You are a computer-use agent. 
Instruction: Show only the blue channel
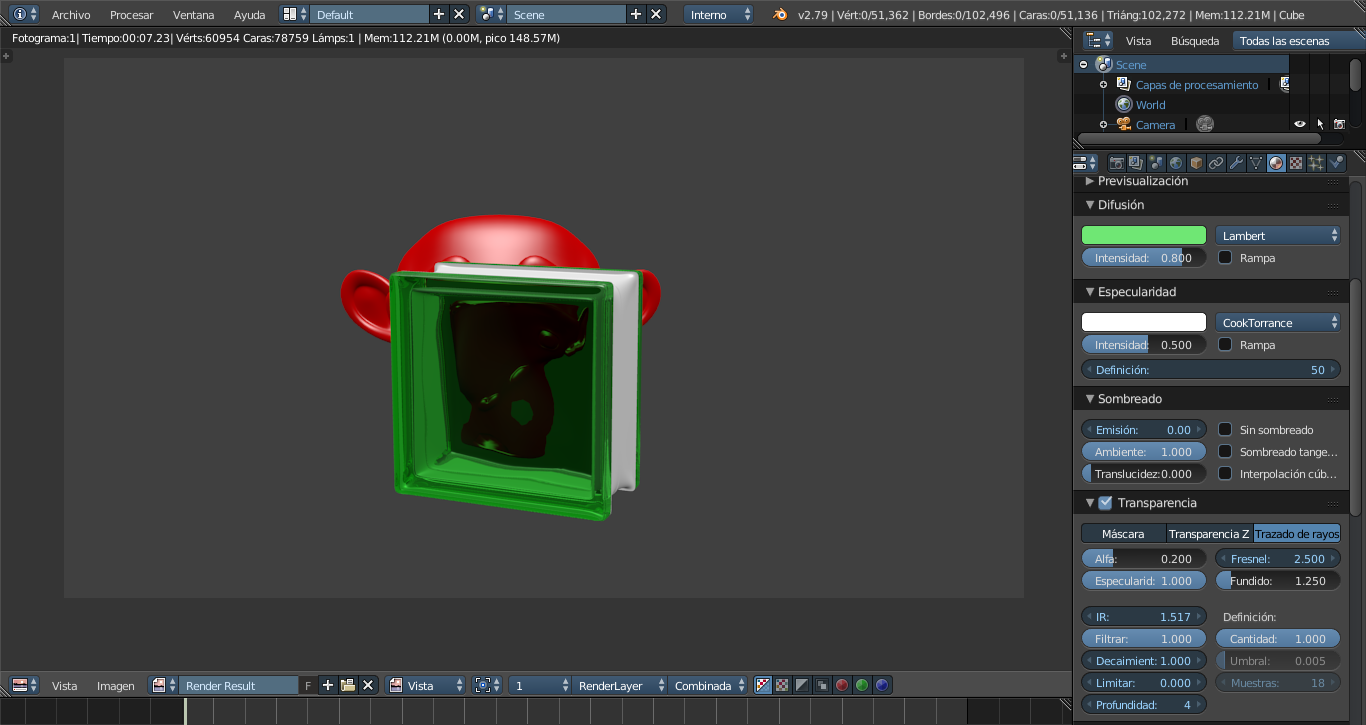pyautogui.click(x=882, y=685)
